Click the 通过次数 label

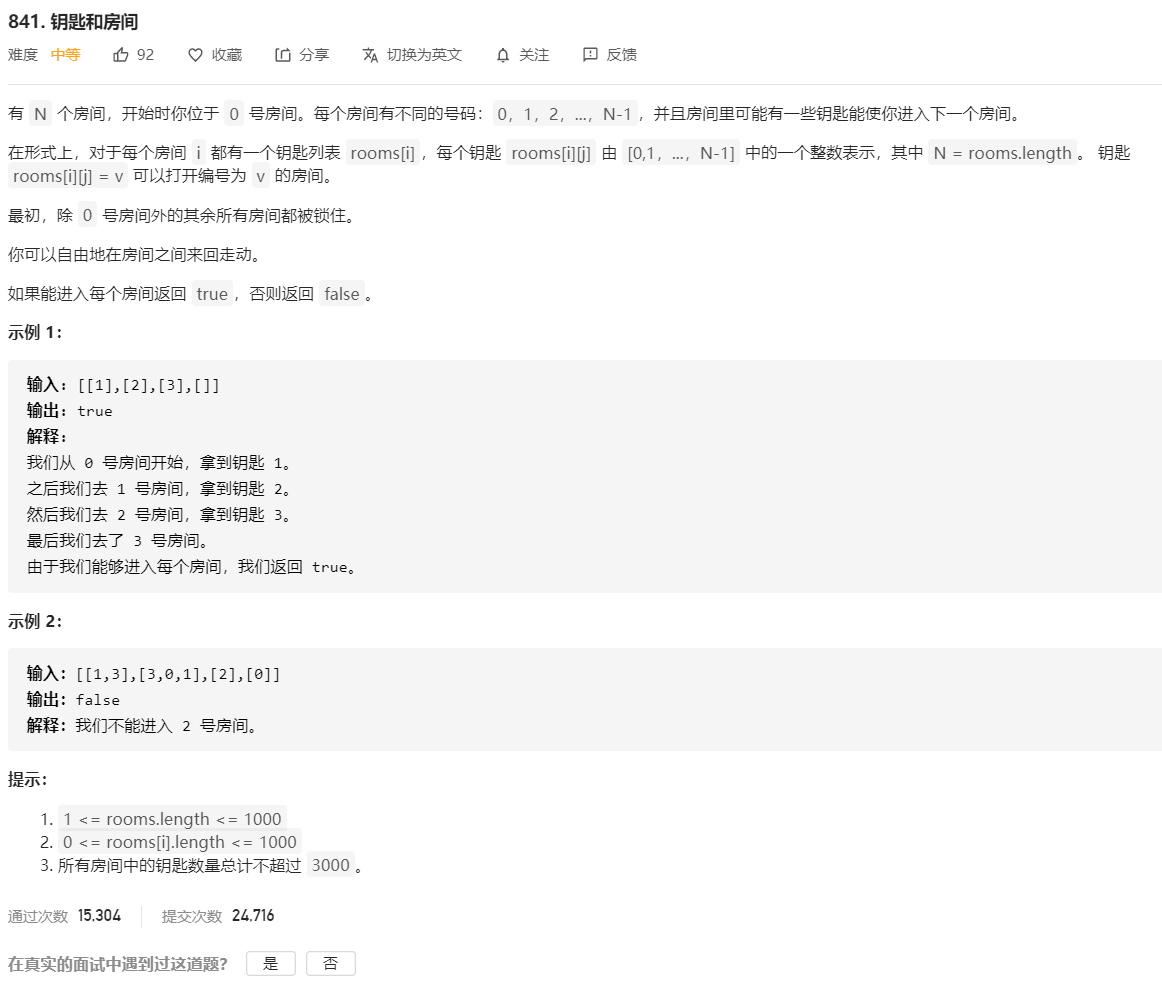coord(38,916)
